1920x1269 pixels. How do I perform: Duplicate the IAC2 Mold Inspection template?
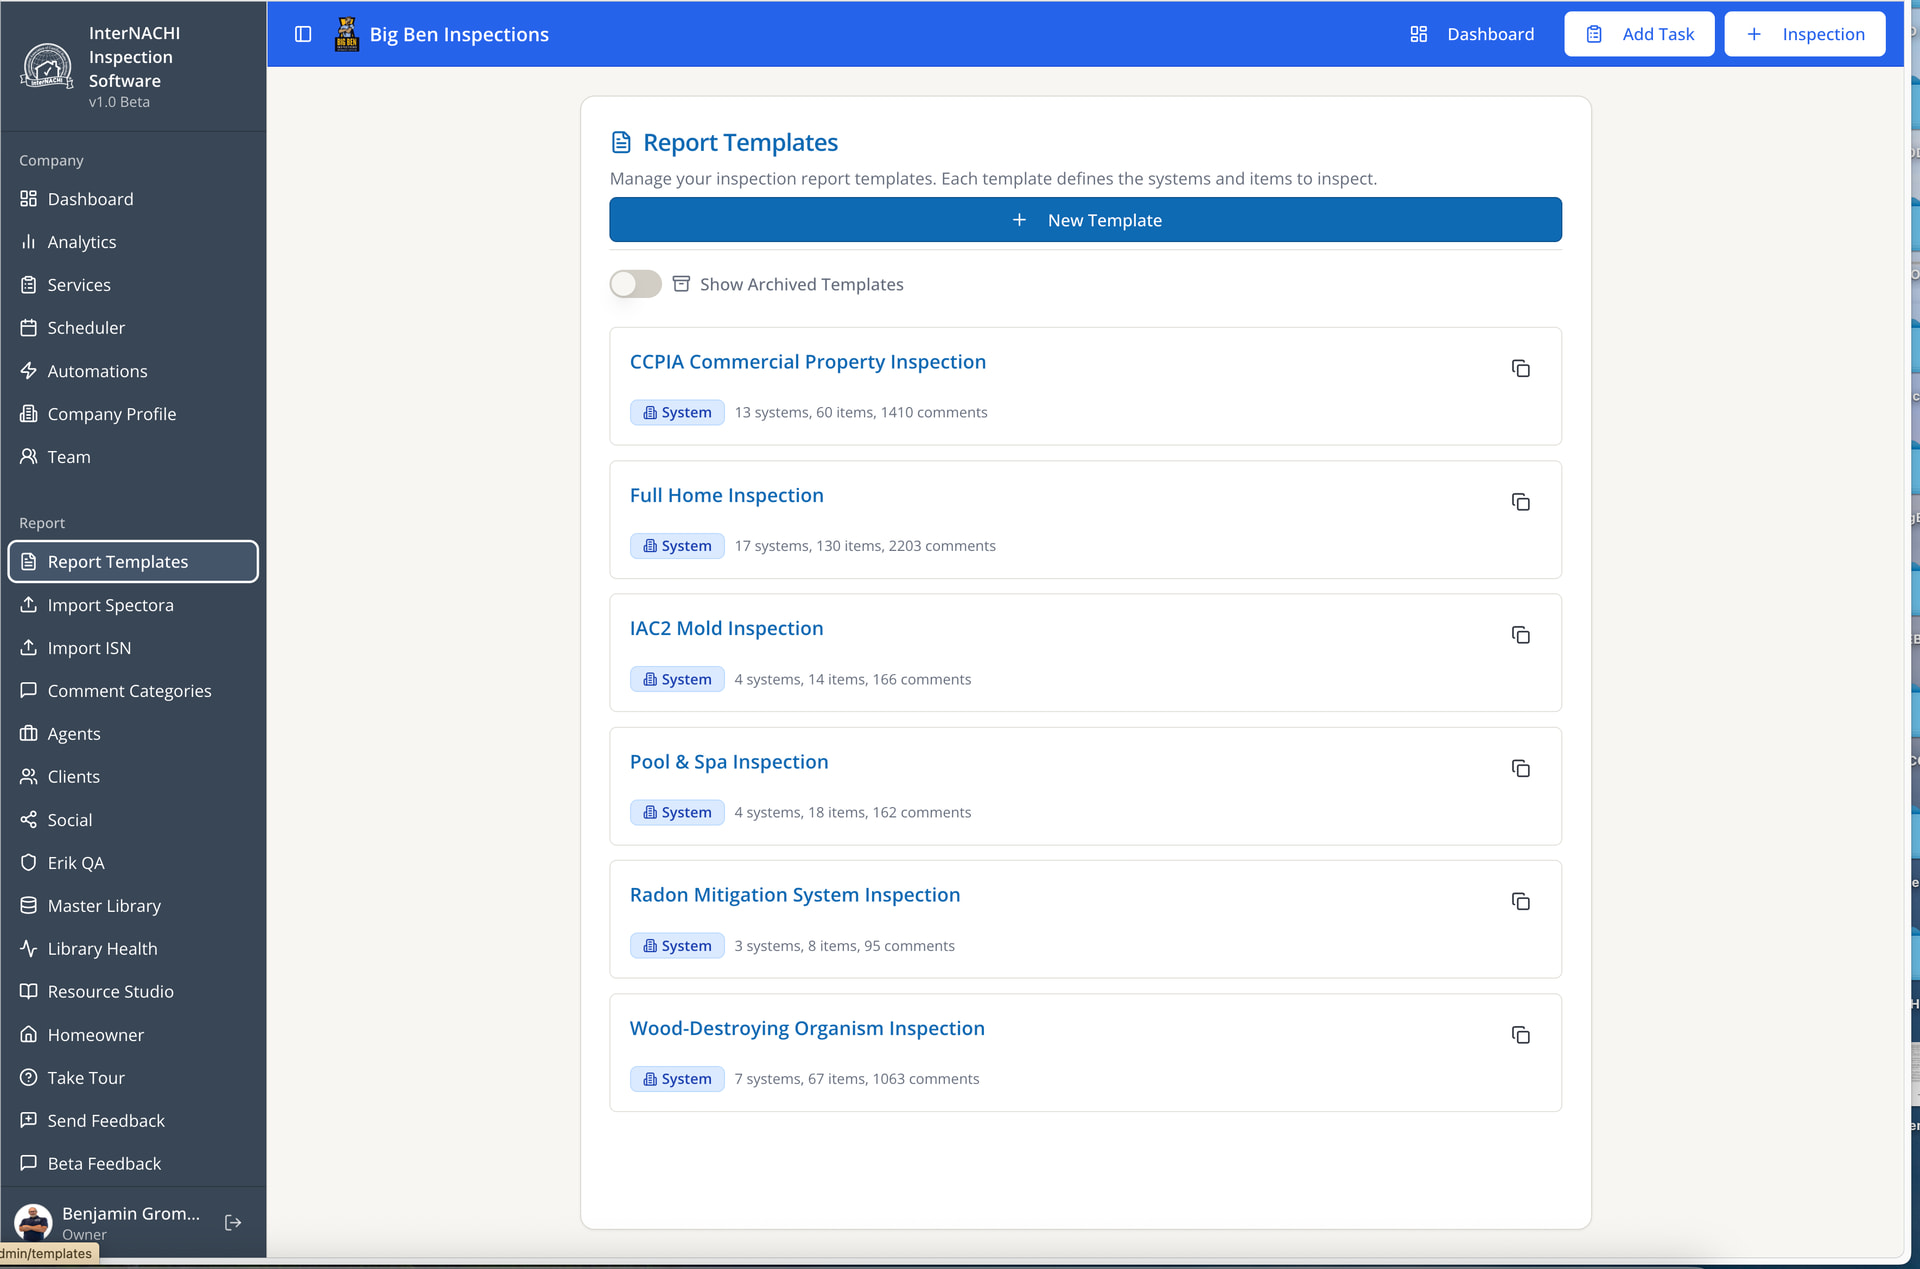click(x=1520, y=635)
